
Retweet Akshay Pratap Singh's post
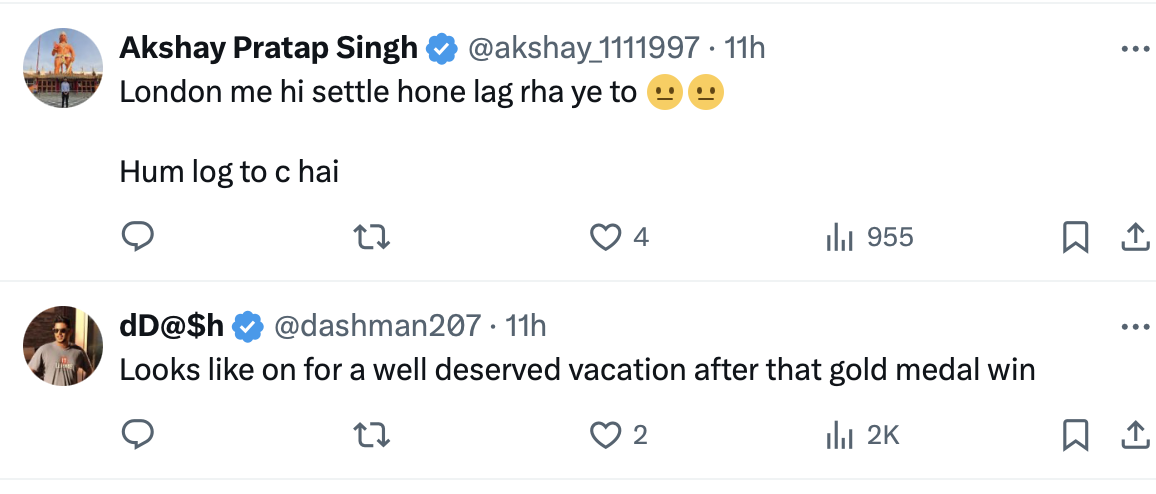[373, 237]
